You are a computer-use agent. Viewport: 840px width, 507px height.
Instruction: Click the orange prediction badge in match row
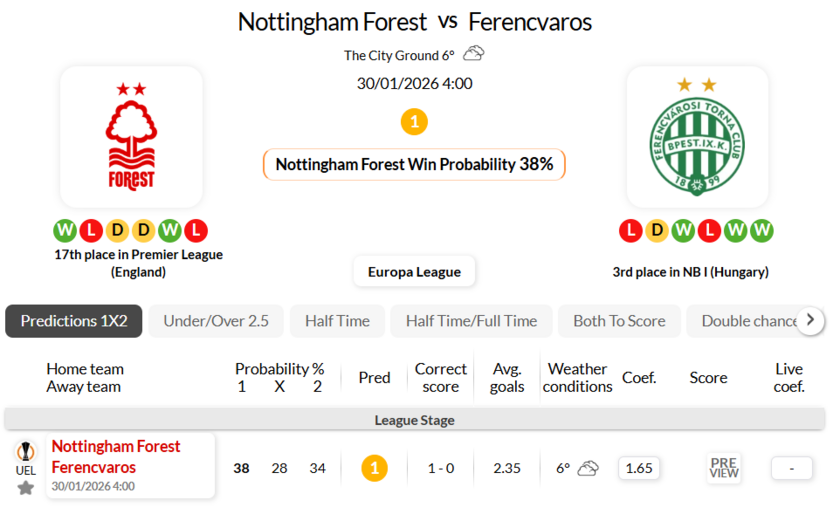(374, 468)
